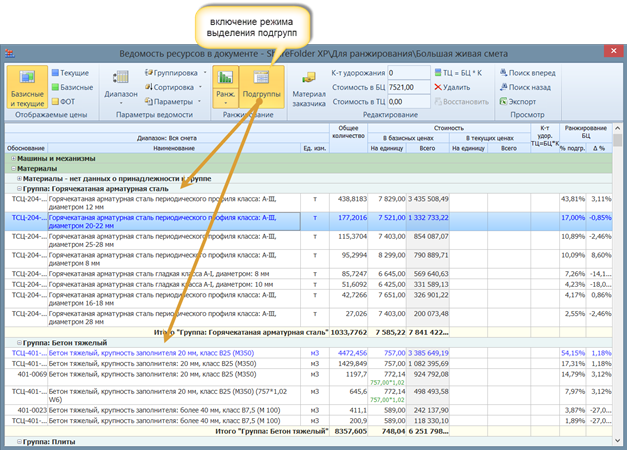Click Итого Горячекатаная арматурная сталь total row
This screenshot has height=450, width=627.
coord(308,332)
